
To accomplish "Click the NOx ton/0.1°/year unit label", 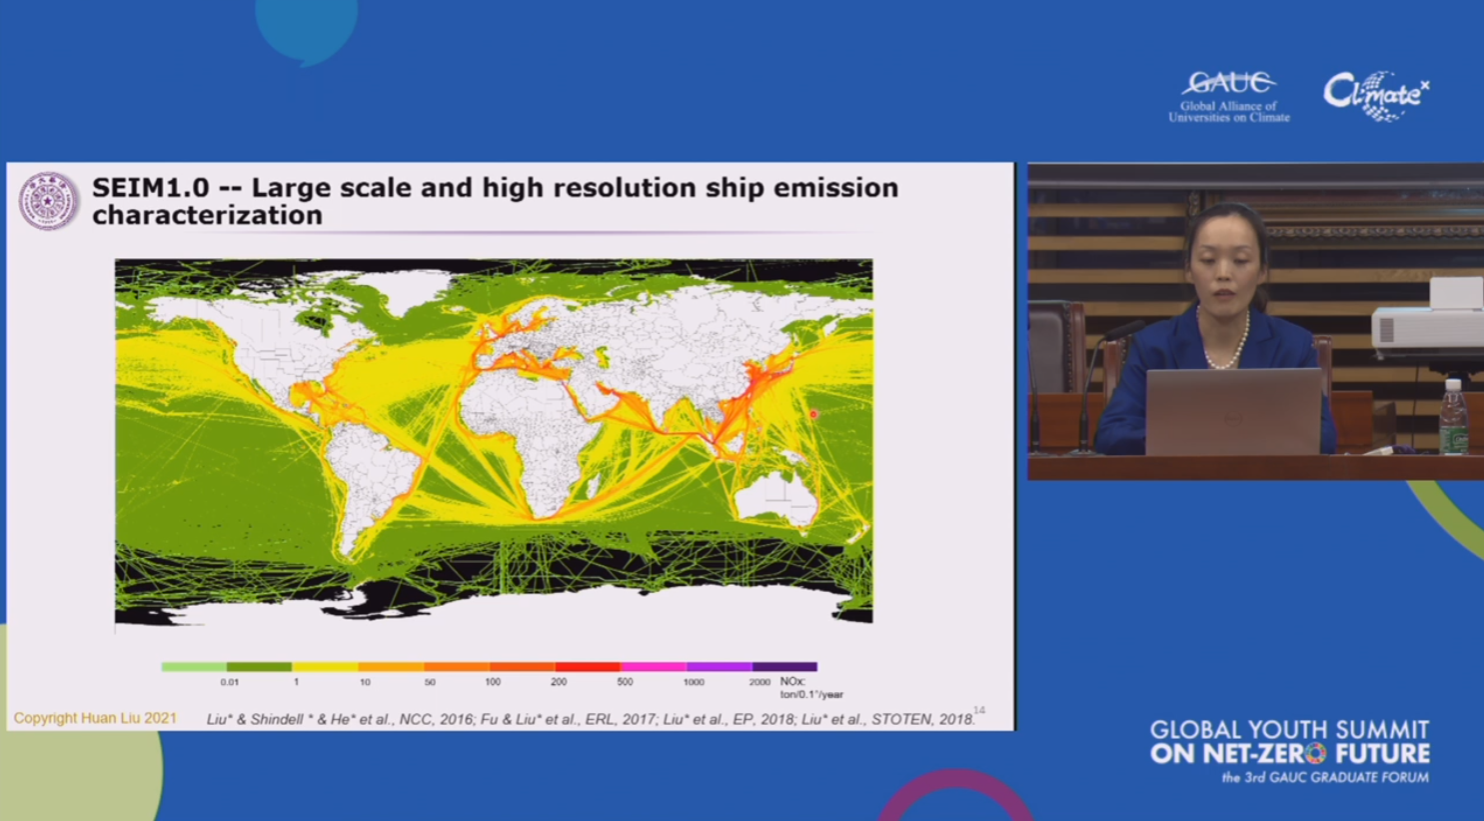I will point(811,688).
